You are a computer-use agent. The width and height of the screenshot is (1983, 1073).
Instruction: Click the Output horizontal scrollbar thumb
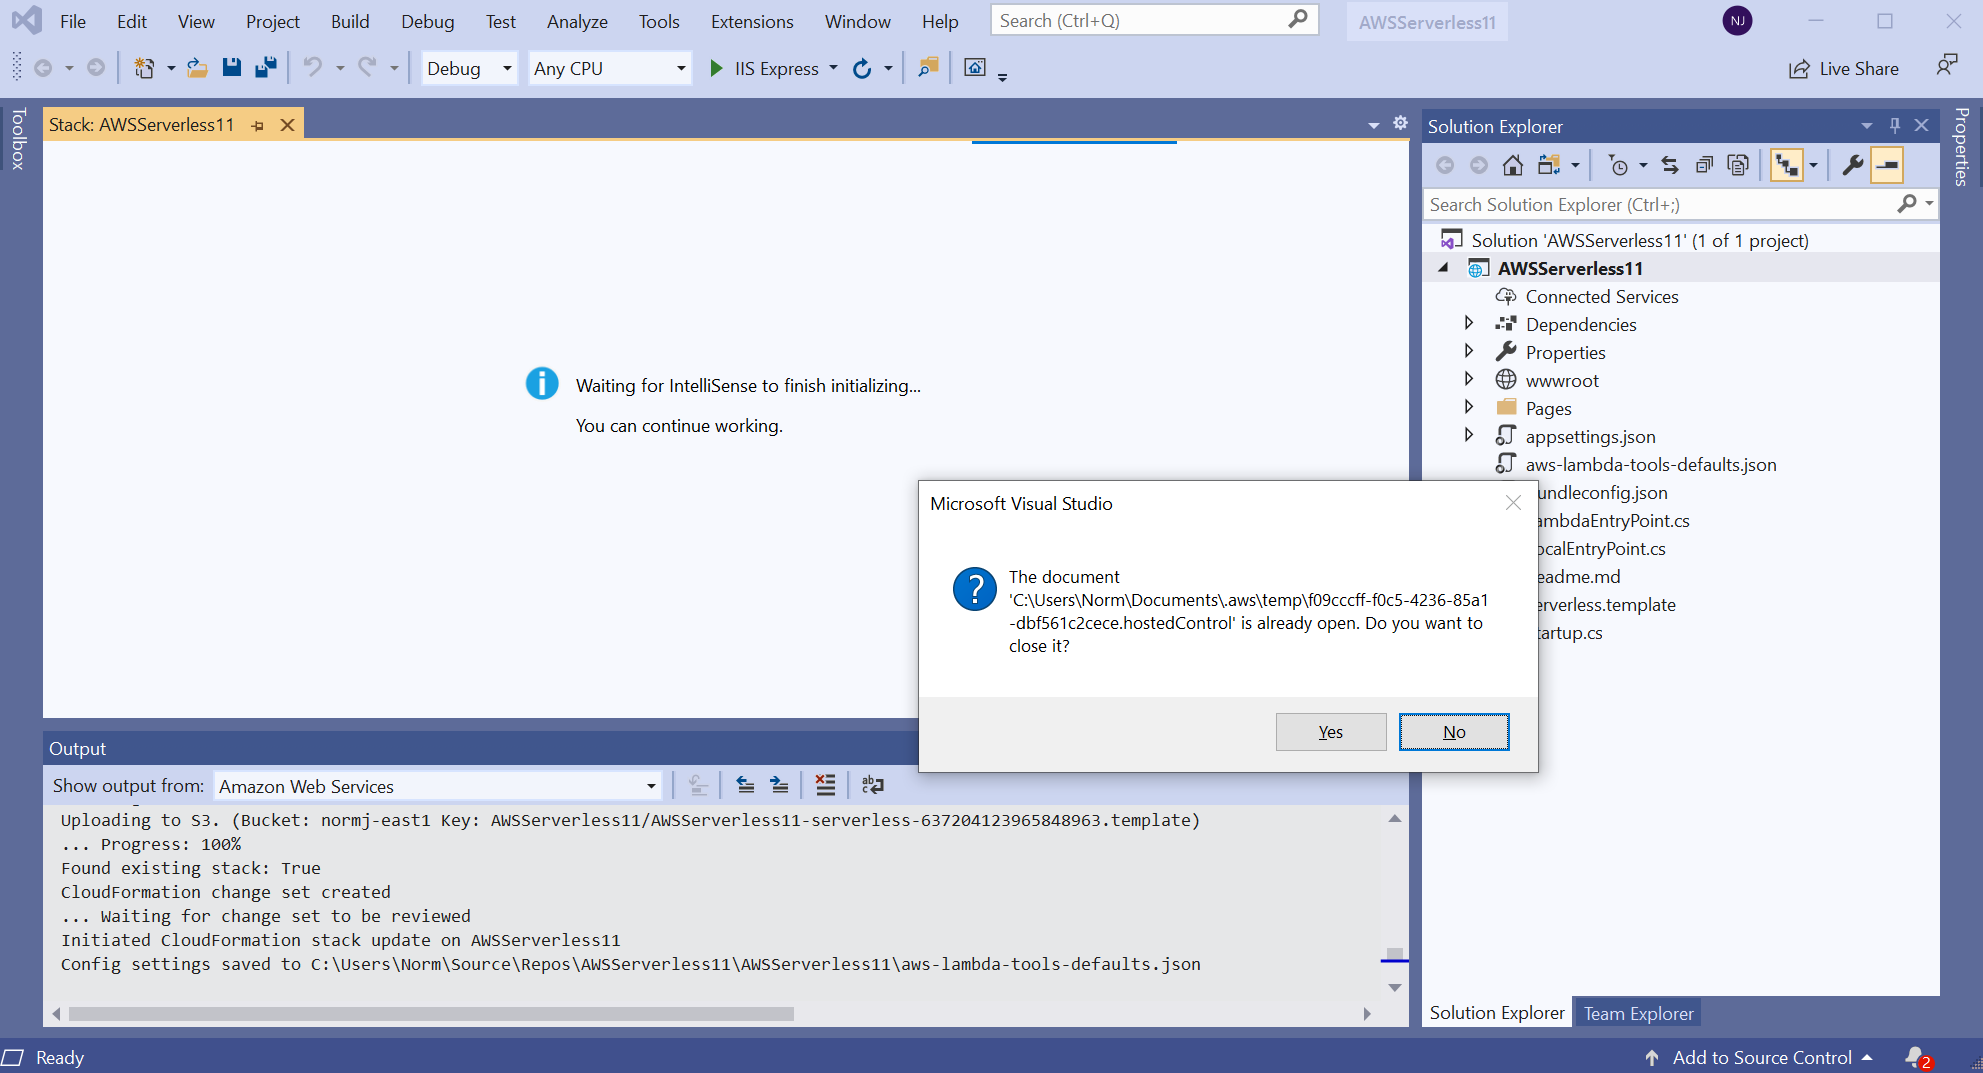tap(431, 1013)
